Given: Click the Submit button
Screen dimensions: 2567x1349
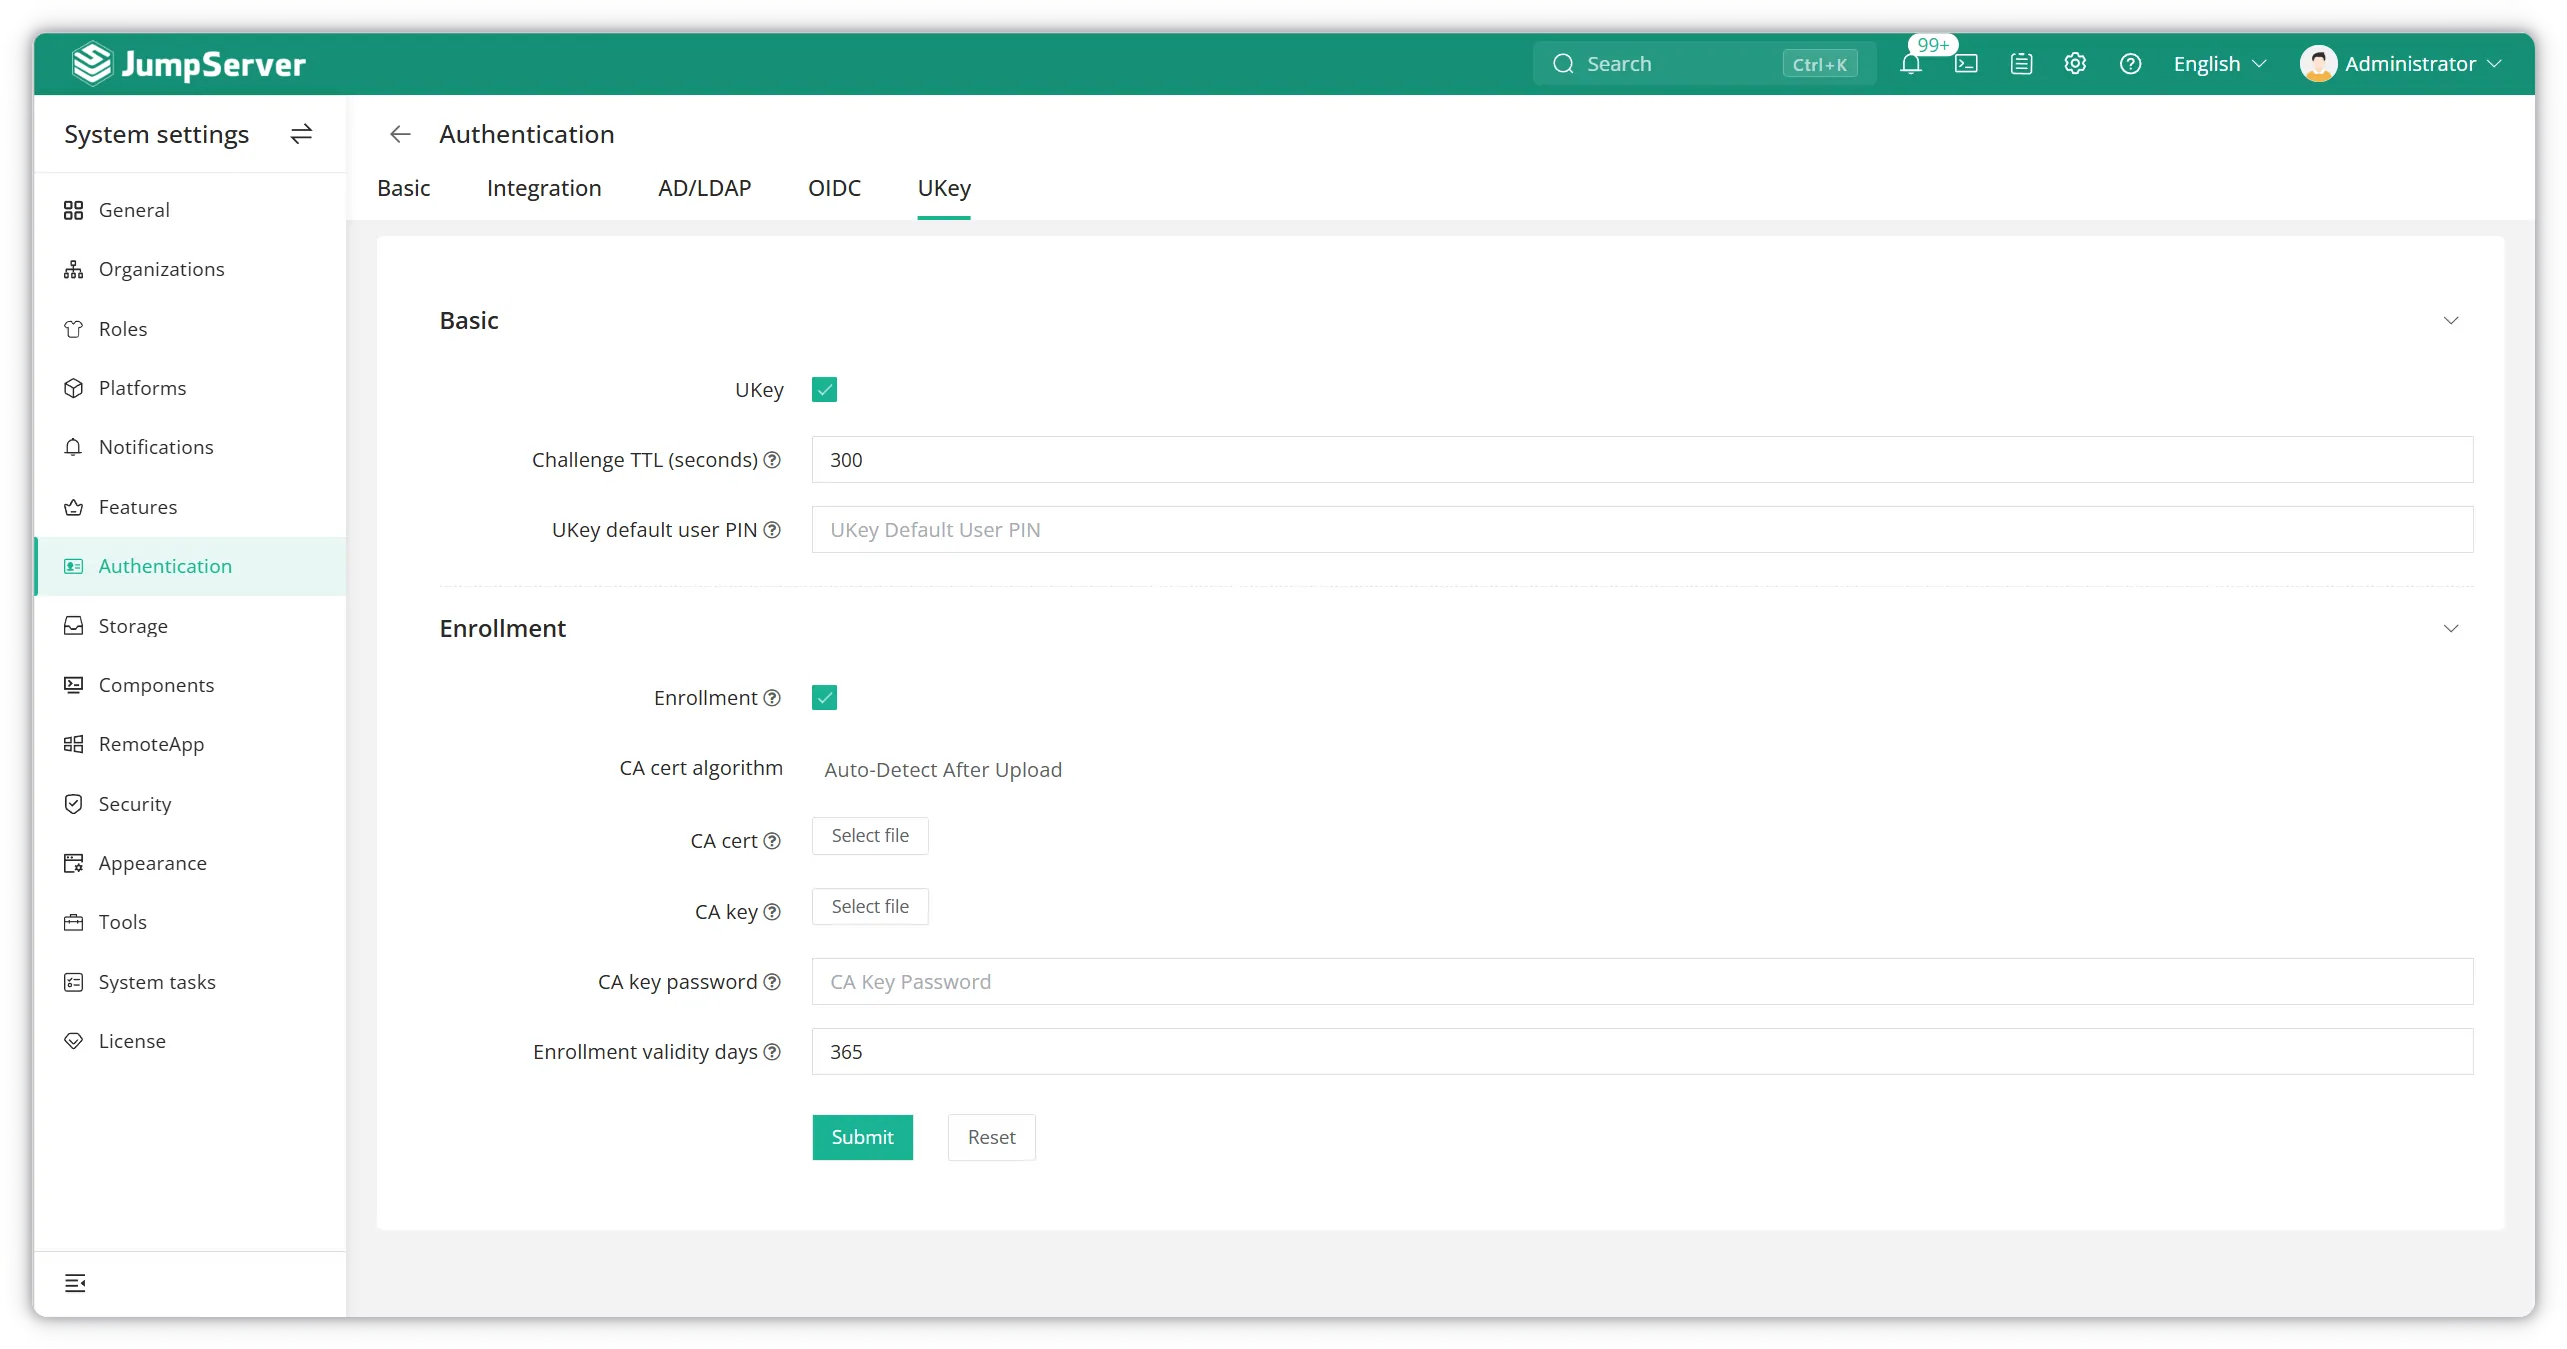Looking at the screenshot, I should (x=862, y=1138).
